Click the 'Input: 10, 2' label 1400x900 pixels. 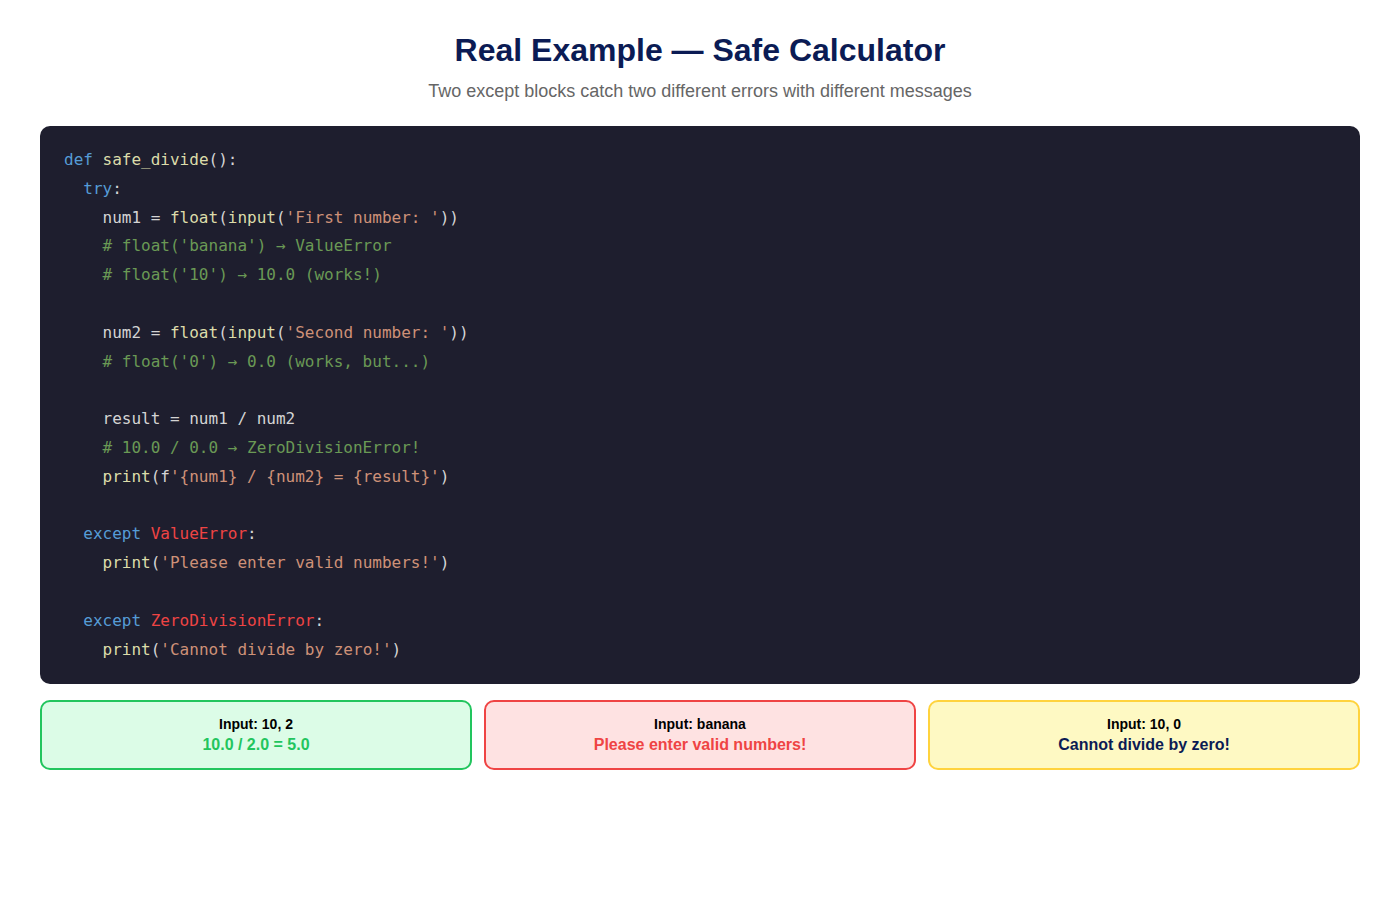tap(256, 724)
